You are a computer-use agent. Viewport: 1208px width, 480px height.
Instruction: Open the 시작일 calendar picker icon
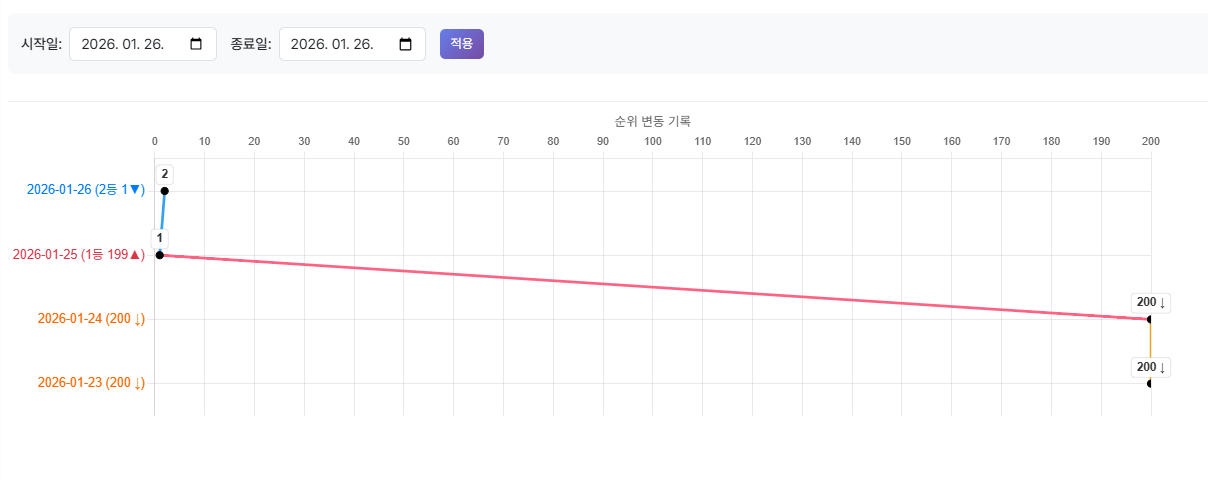coord(196,44)
